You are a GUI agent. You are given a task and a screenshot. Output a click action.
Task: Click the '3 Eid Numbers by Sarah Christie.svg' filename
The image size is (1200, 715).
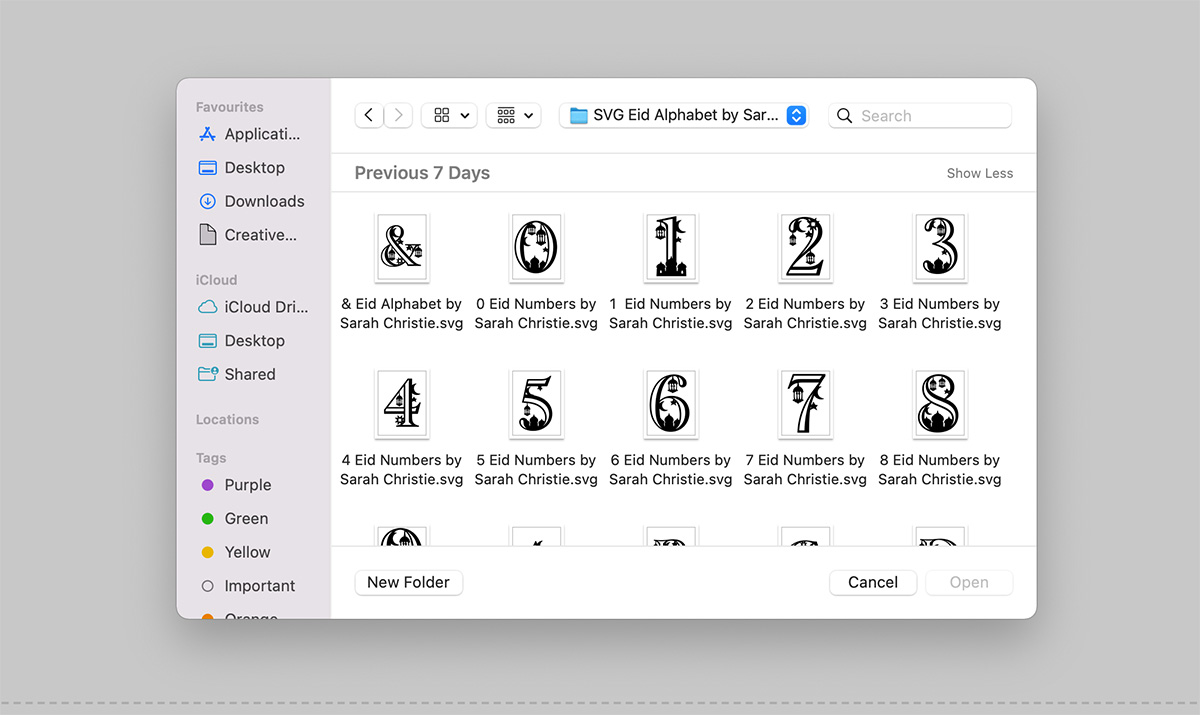[940, 313]
